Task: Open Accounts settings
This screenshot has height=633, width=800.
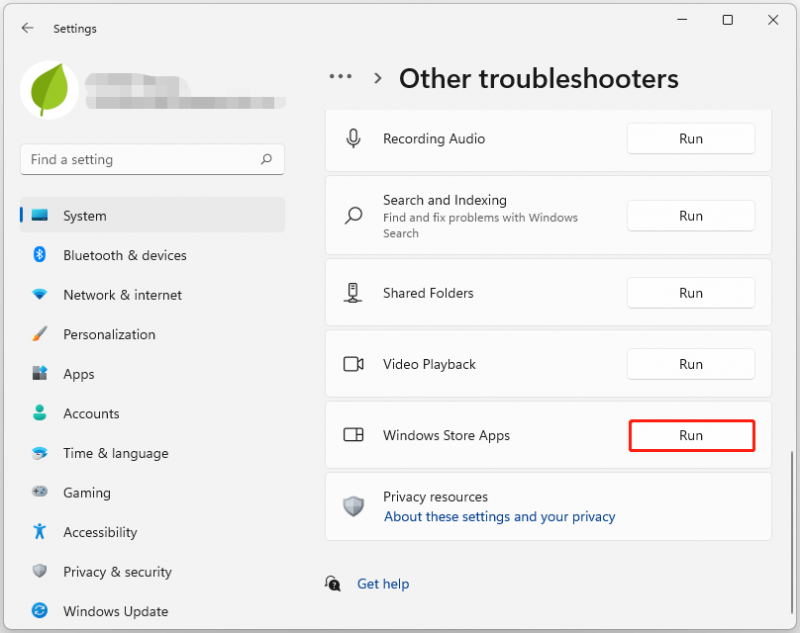Action: [x=152, y=413]
